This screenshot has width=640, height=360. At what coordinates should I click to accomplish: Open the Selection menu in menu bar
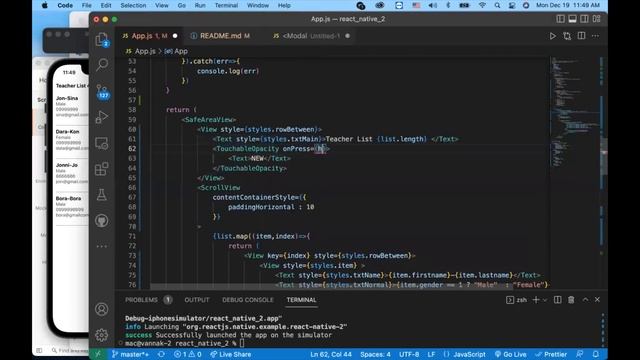point(133,5)
